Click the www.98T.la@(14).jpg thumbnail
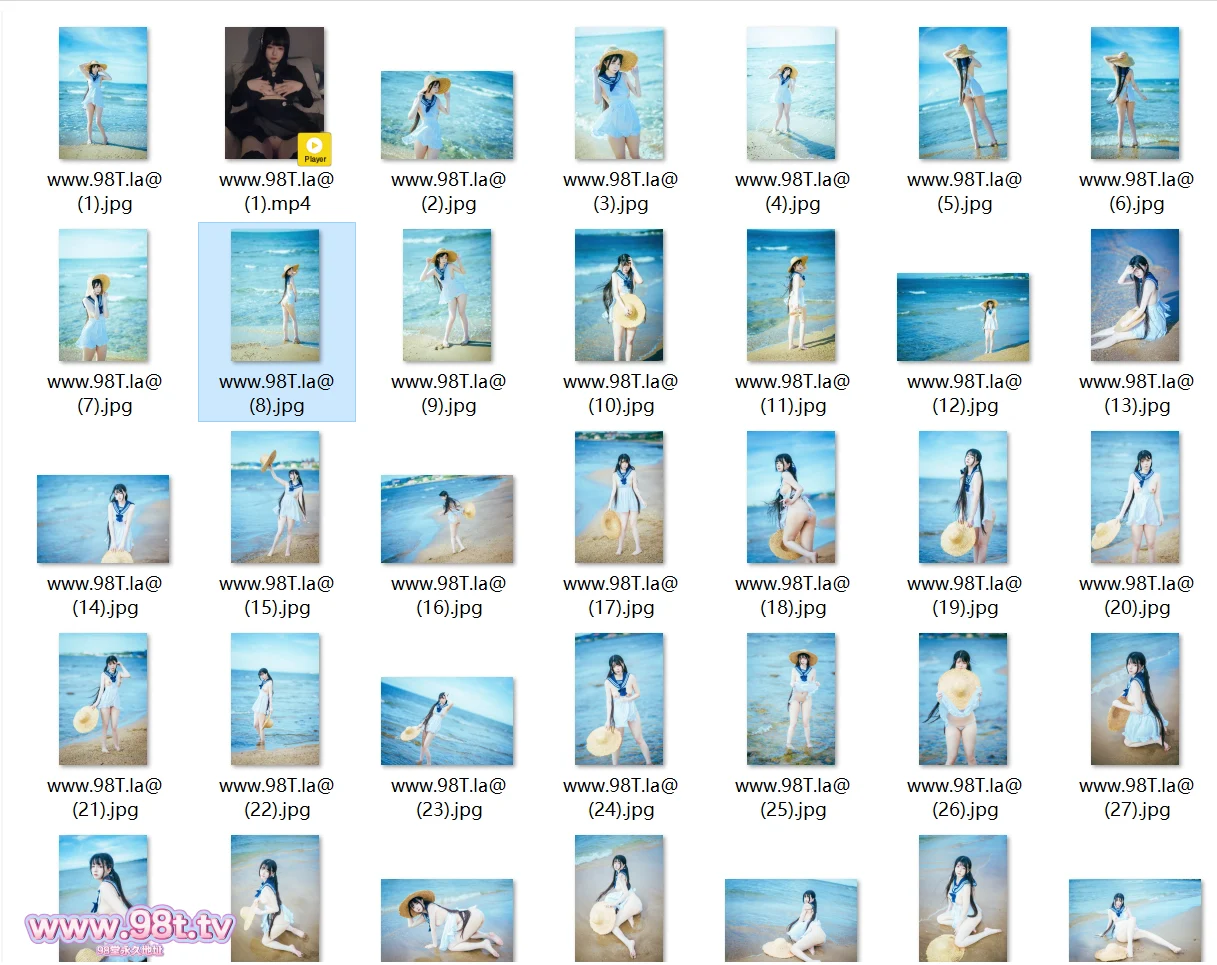Viewport: 1217px width, 965px height. (103, 519)
